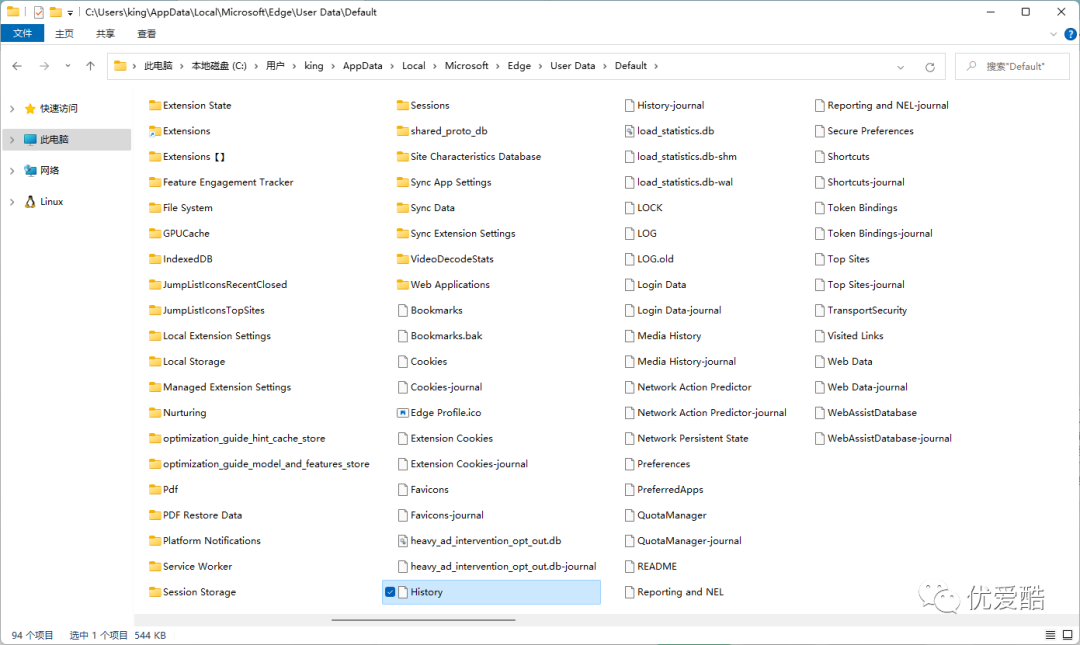Image resolution: width=1080 pixels, height=645 pixels.
Task: Click the Extensions shortcut folder icon
Action: point(155,131)
